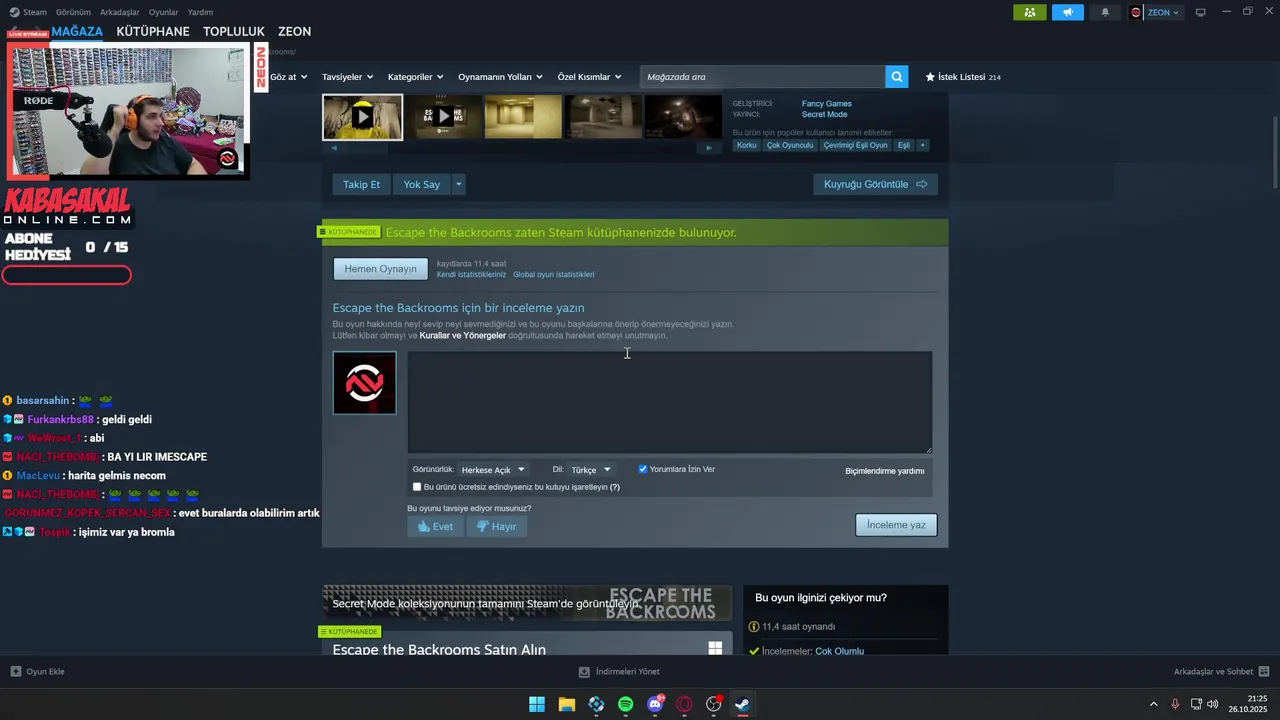Open the Windows Start menu

(537, 704)
